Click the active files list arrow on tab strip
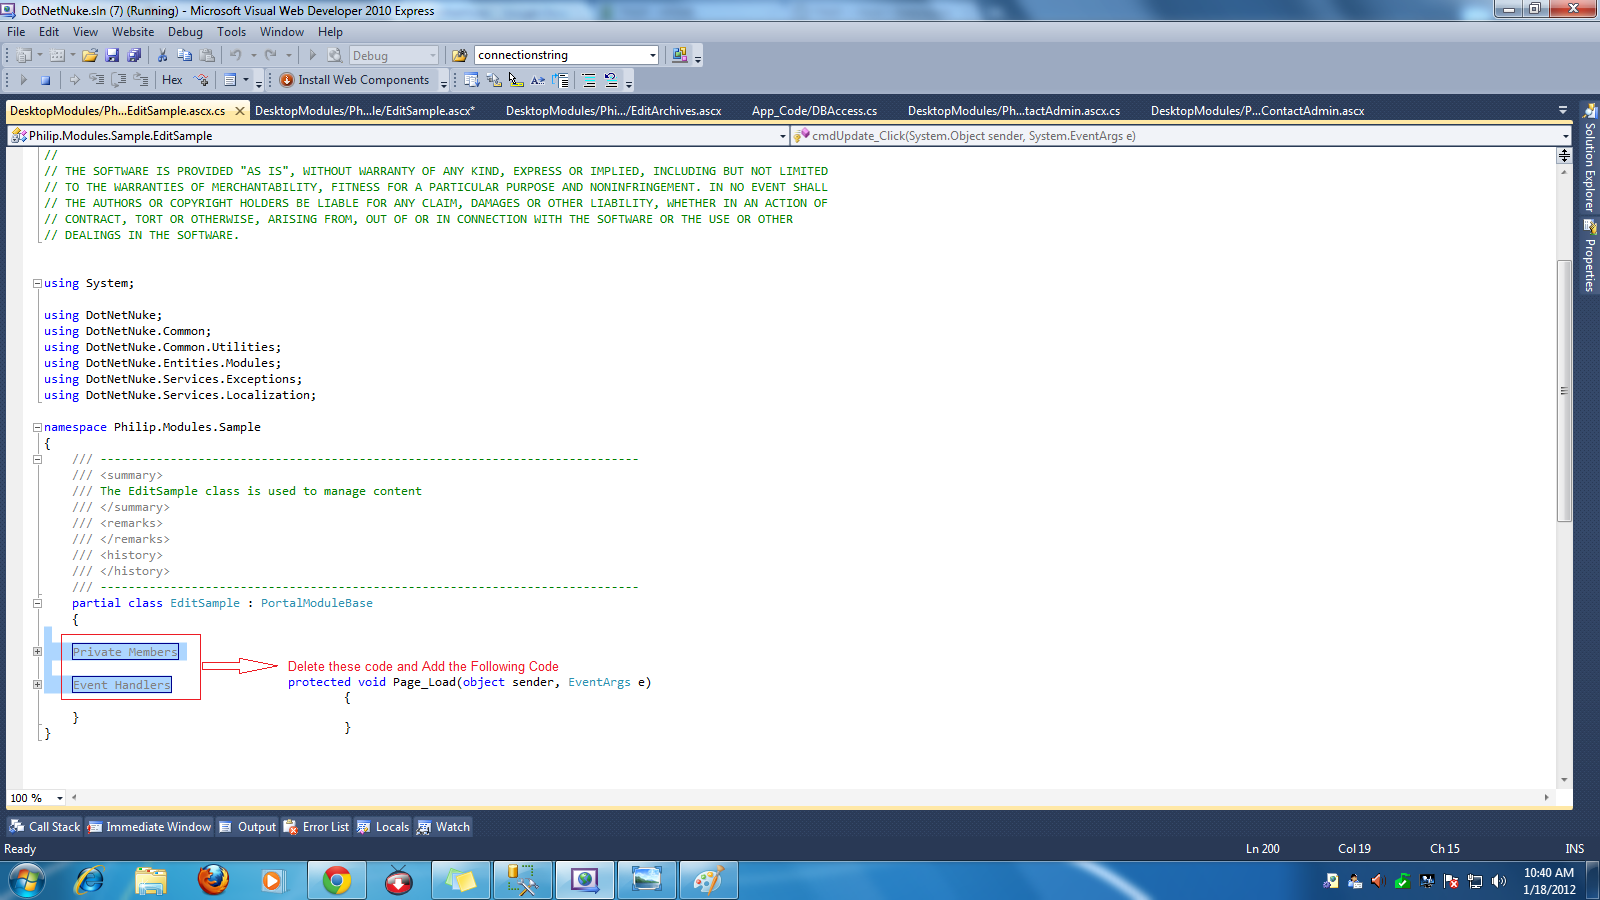 (1563, 110)
